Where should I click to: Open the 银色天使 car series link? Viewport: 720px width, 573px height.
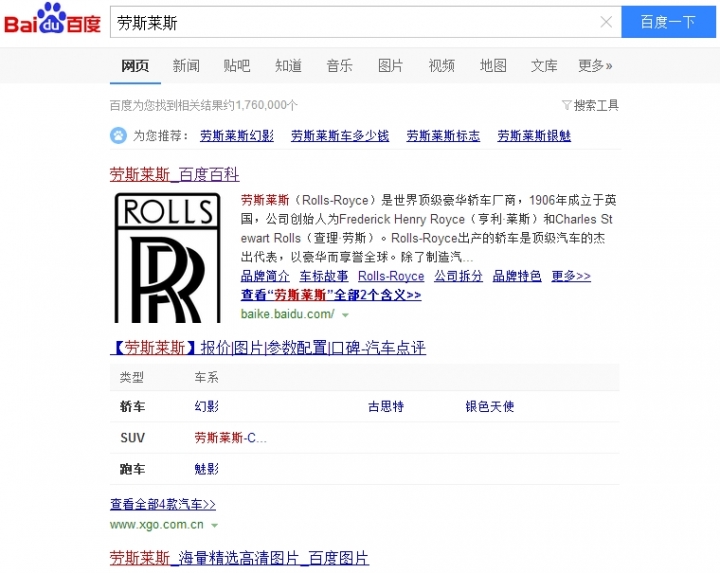point(489,406)
